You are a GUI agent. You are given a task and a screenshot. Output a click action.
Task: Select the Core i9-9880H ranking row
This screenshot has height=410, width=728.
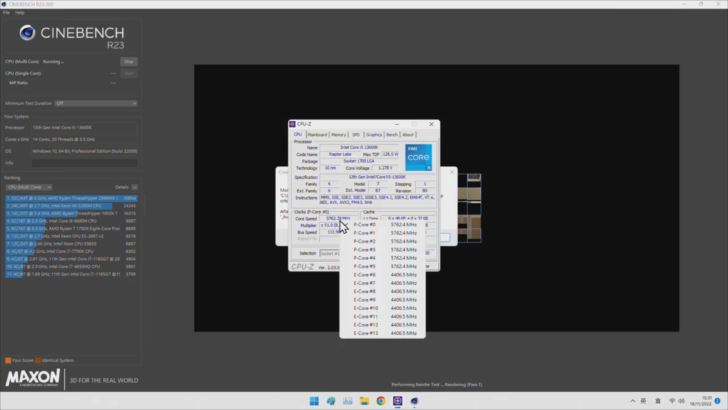point(71,221)
